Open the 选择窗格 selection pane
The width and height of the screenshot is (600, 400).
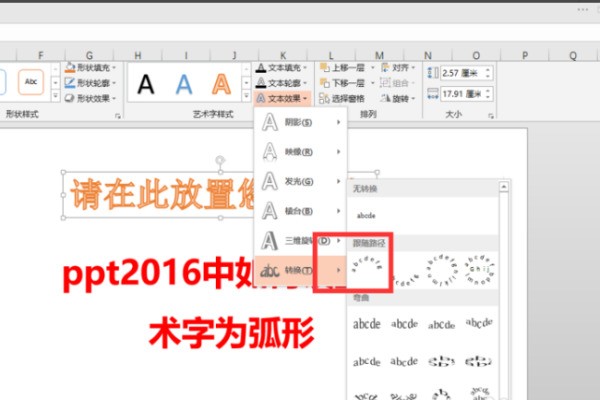click(x=342, y=99)
